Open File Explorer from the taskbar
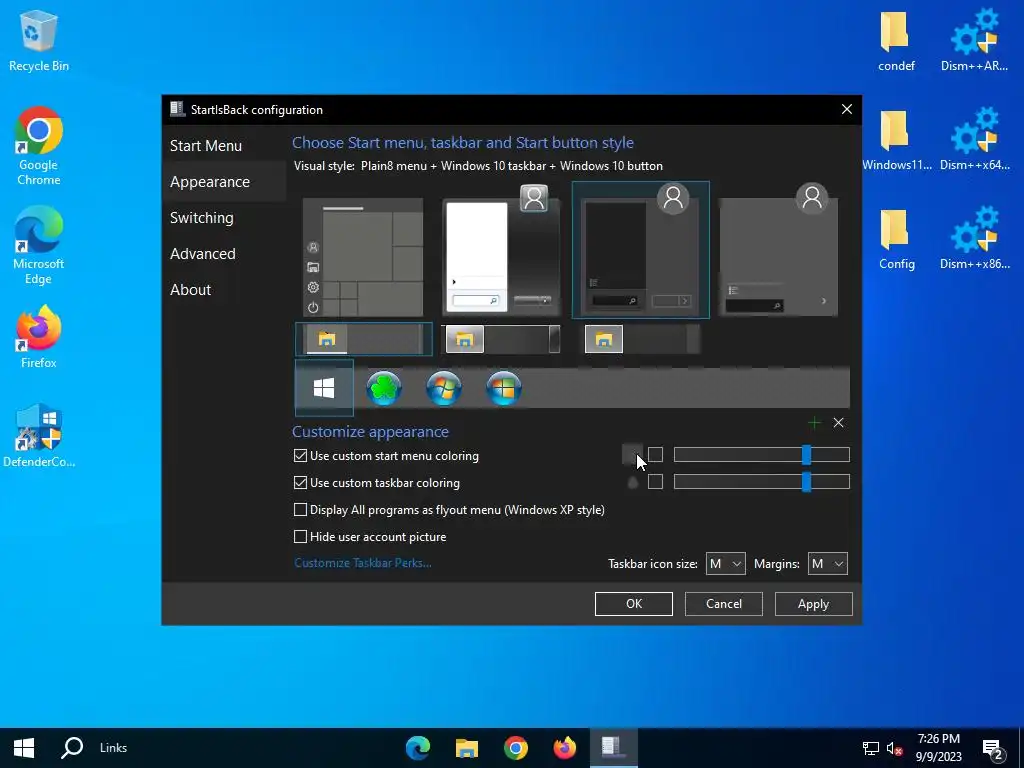The height and width of the screenshot is (768, 1024). [x=467, y=748]
